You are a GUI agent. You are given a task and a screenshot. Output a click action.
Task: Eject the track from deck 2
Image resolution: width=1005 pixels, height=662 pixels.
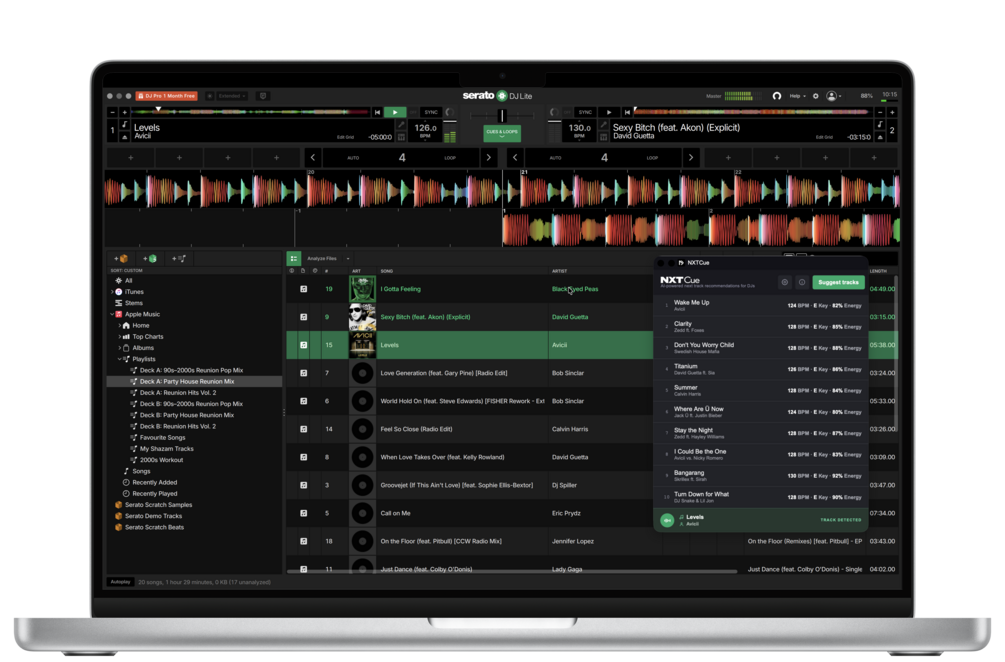(x=880, y=137)
